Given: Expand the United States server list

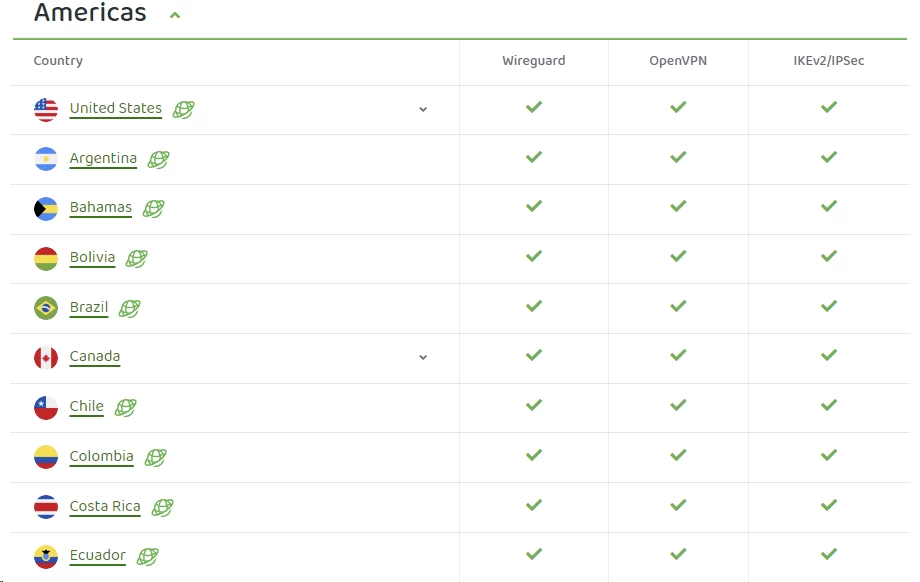Looking at the screenshot, I should coord(423,110).
